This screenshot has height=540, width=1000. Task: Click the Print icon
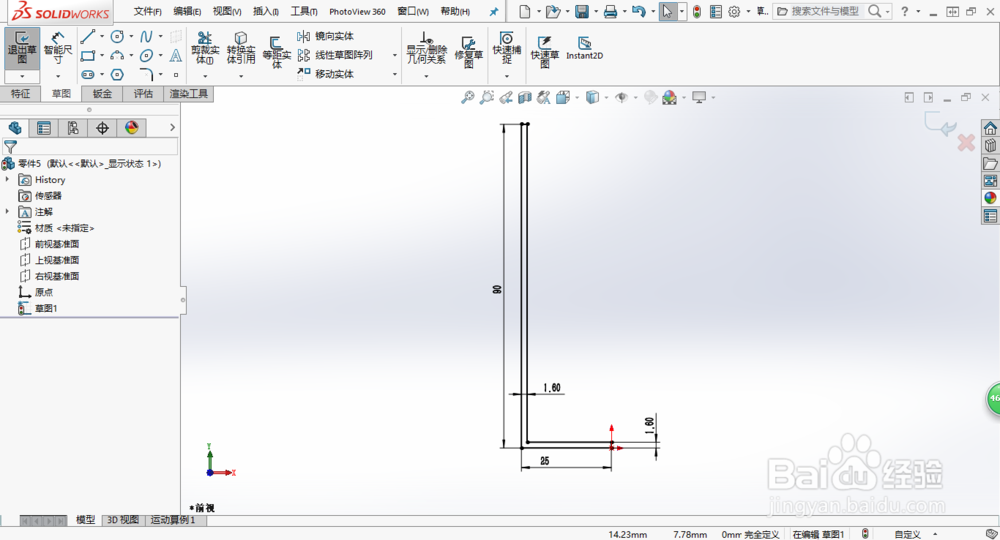tap(610, 11)
